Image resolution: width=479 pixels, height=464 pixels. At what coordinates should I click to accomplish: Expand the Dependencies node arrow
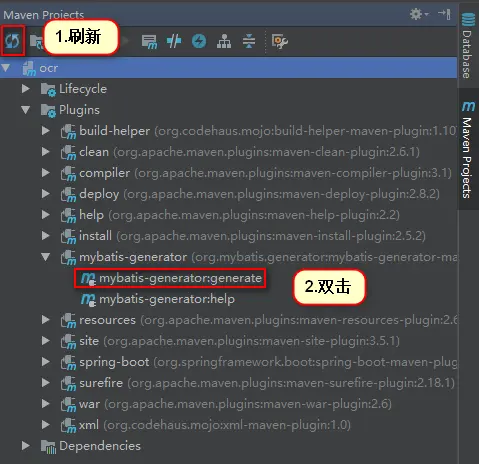click(x=25, y=446)
